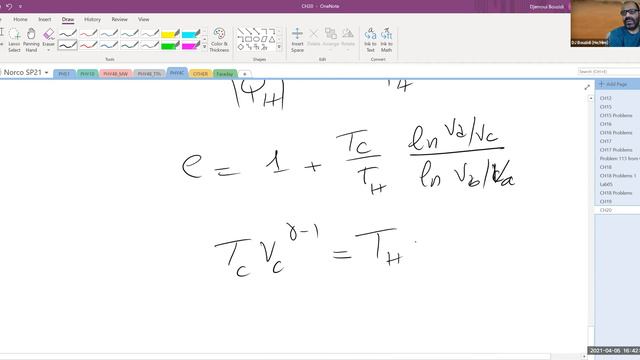640x360 pixels.
Task: Open the Home ribbon tab
Action: point(20,19)
